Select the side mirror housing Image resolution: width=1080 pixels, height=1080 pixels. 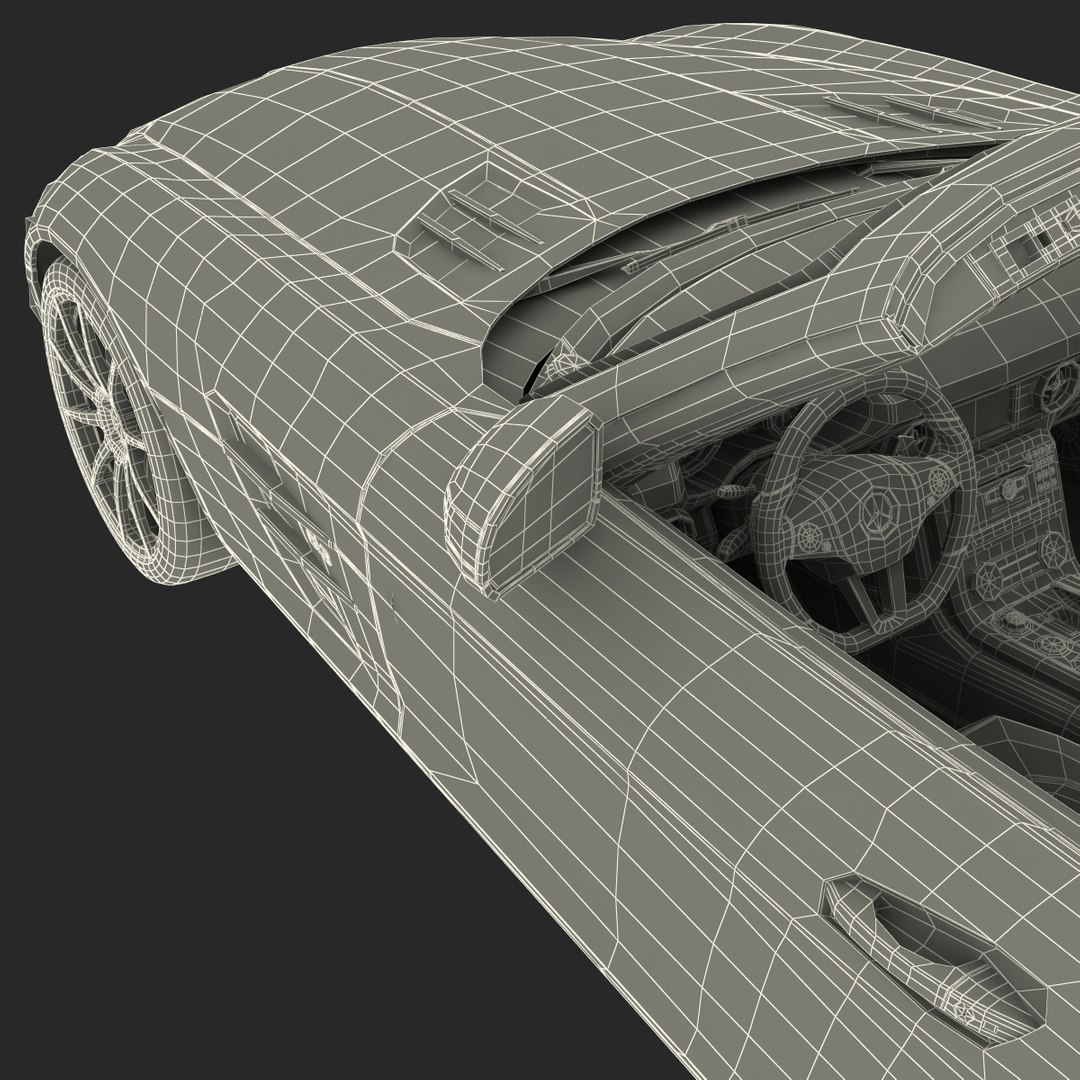point(521,495)
